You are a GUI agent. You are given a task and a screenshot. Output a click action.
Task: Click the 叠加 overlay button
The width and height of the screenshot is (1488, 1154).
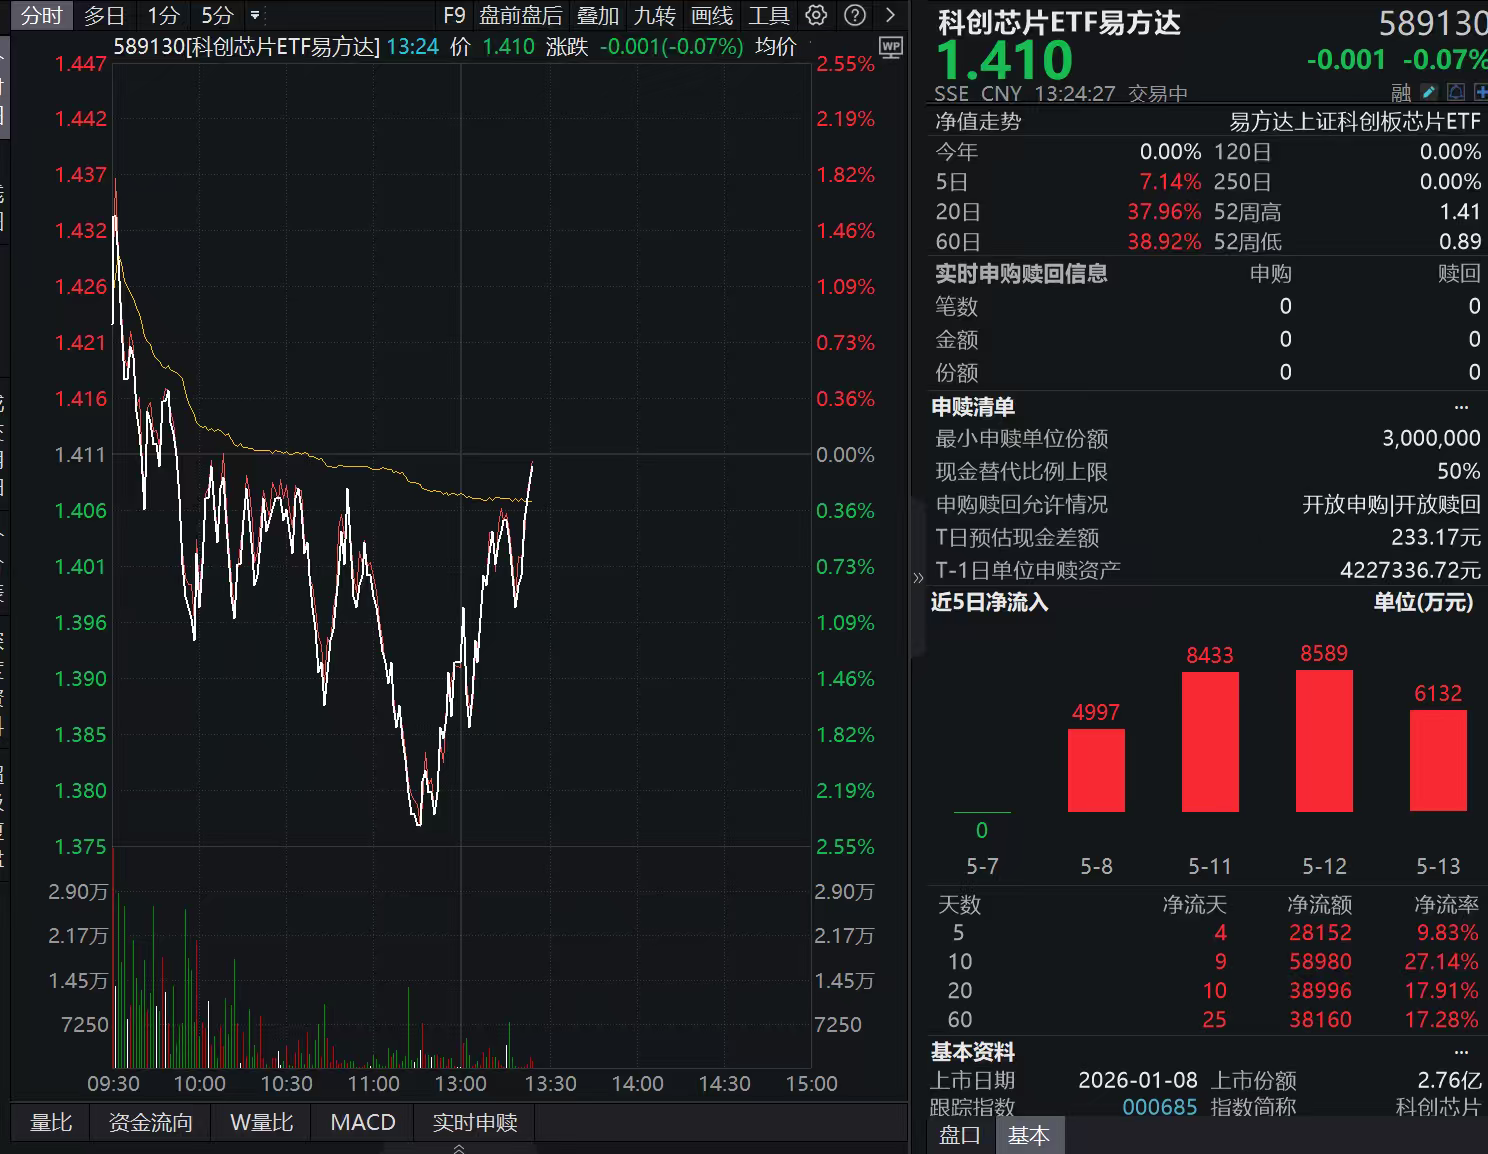598,16
